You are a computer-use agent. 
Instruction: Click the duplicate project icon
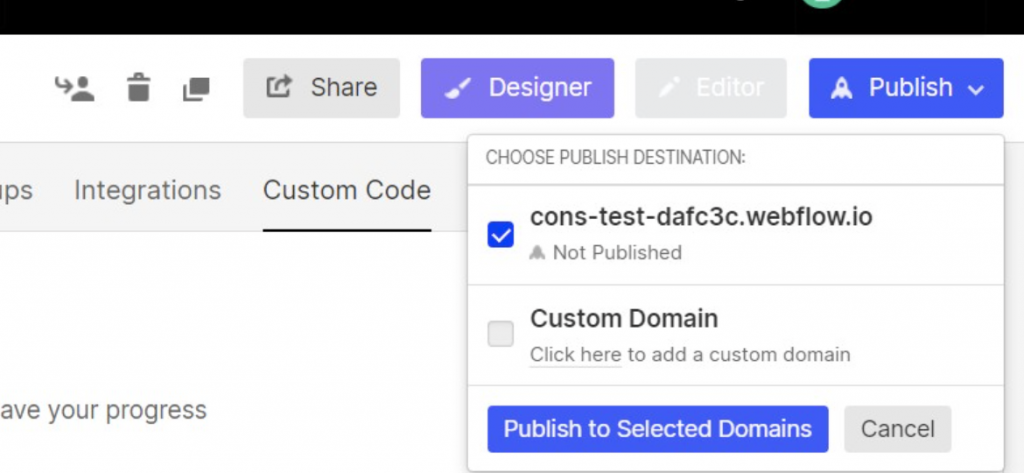coord(195,89)
